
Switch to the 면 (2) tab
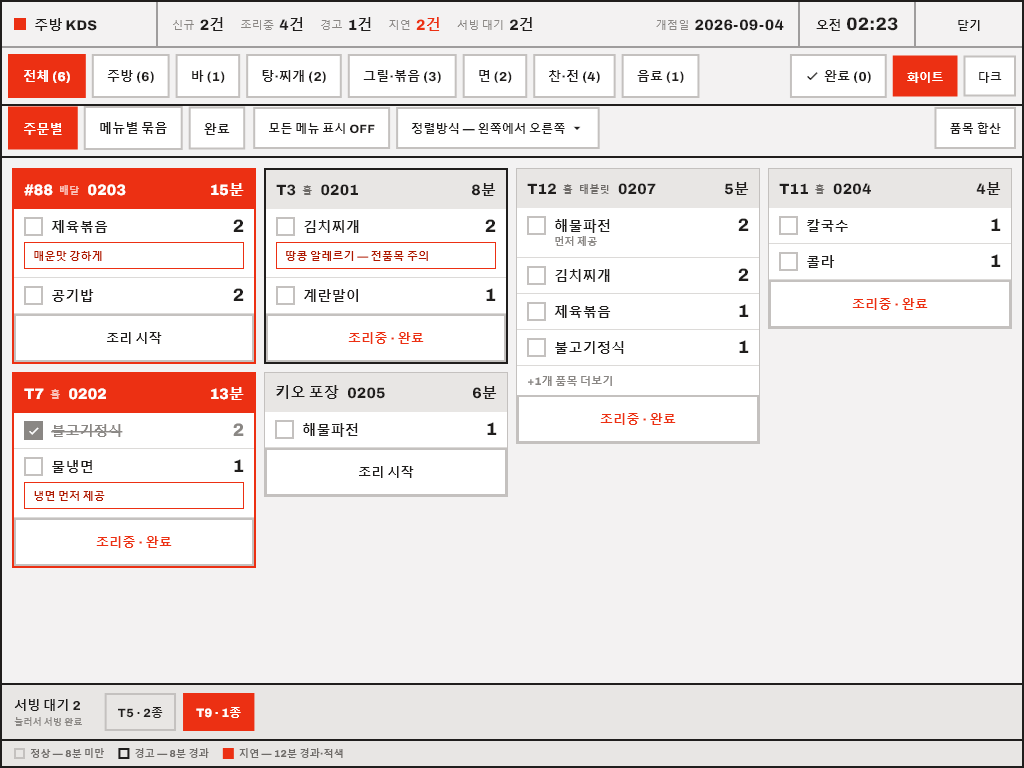495,76
